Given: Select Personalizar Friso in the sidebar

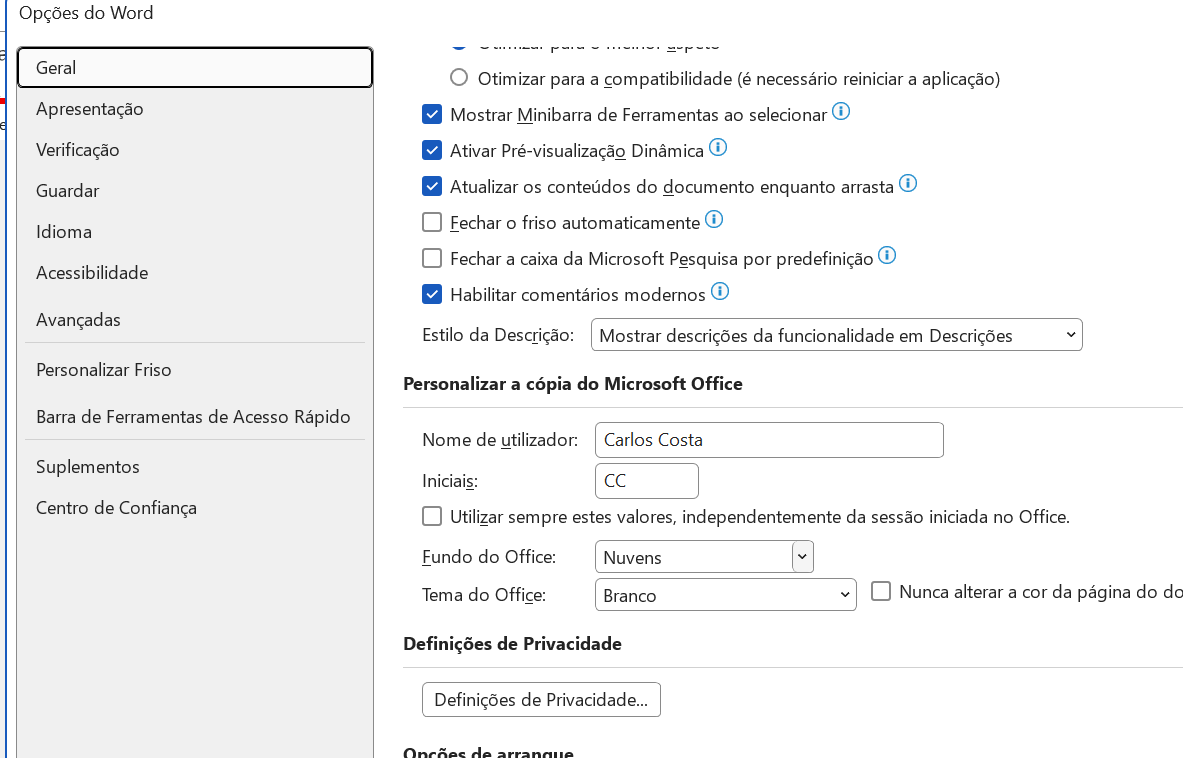Looking at the screenshot, I should pyautogui.click(x=104, y=369).
